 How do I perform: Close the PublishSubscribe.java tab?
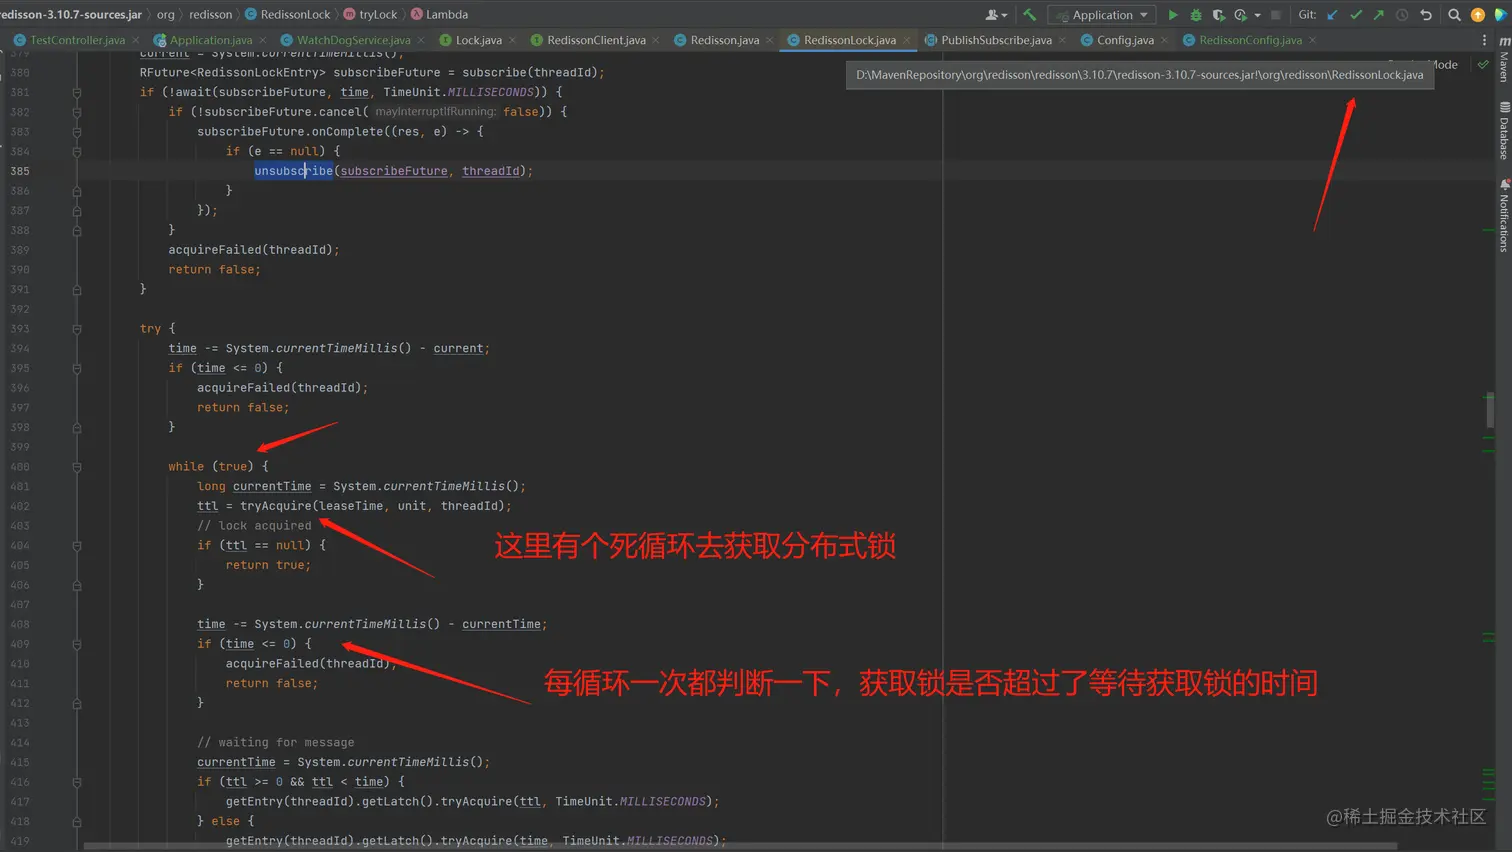coord(1061,40)
